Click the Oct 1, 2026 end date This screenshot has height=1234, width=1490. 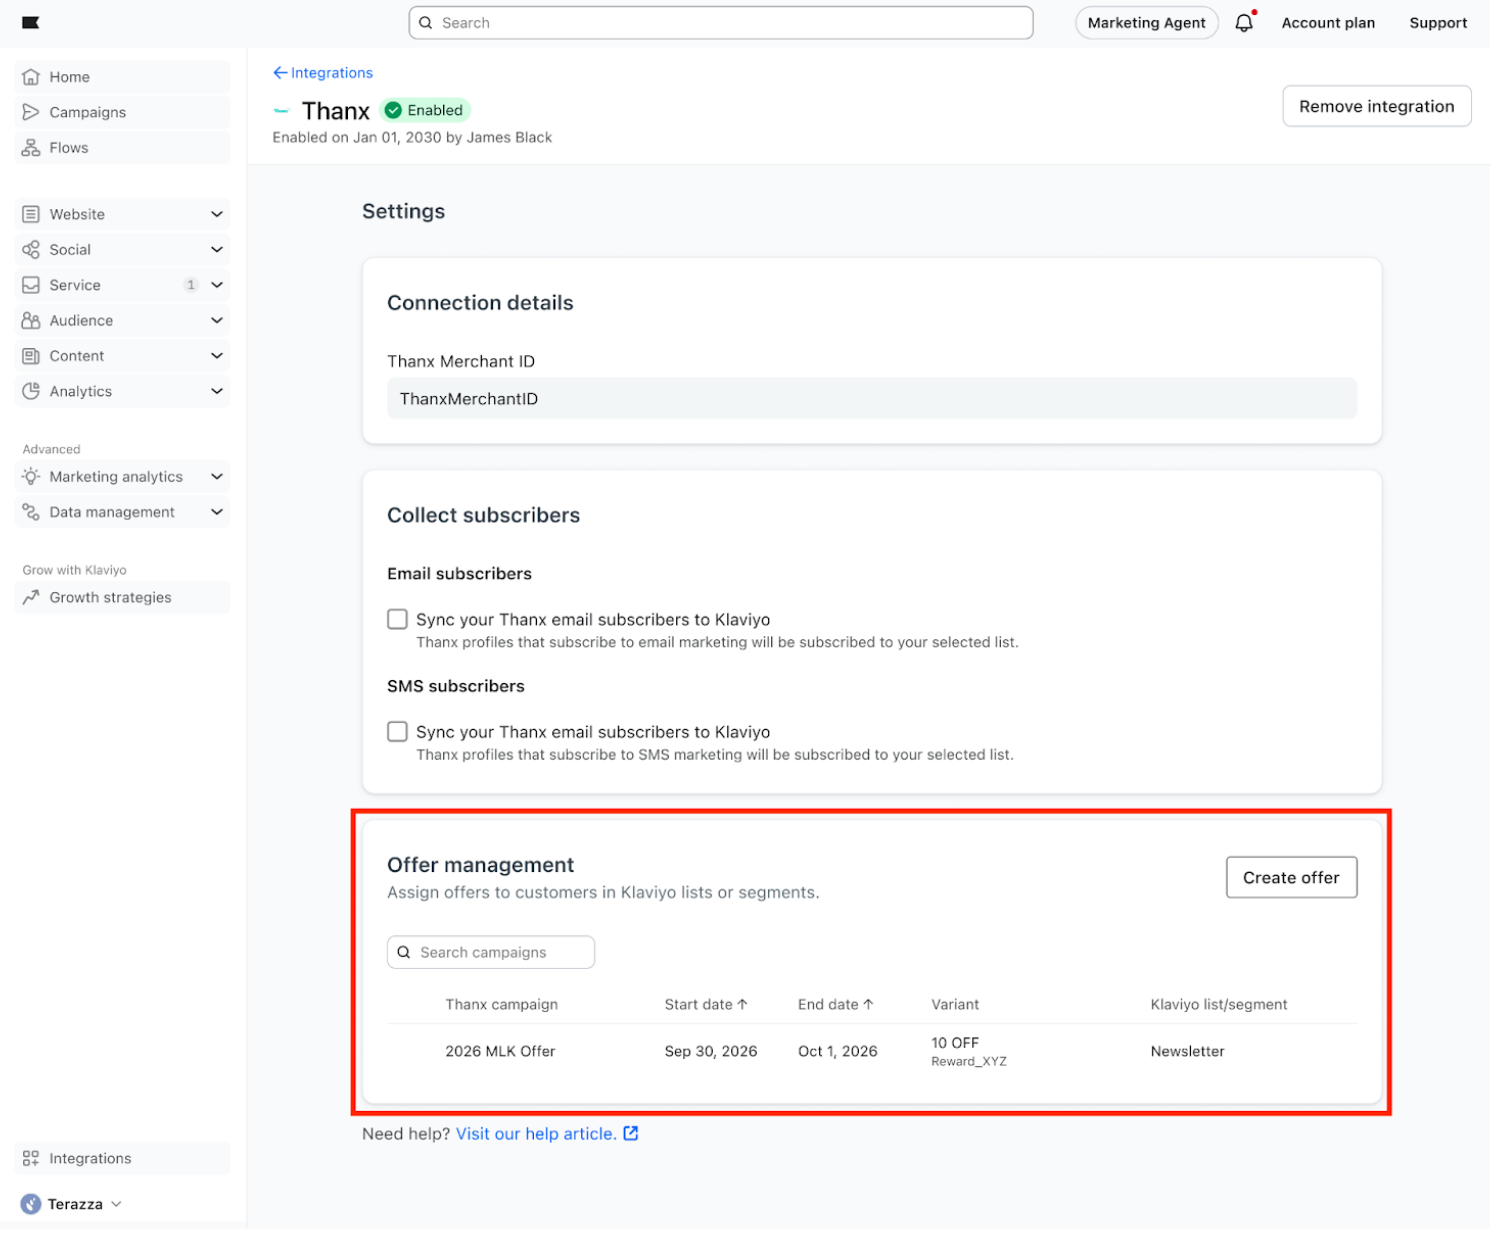coord(838,1051)
